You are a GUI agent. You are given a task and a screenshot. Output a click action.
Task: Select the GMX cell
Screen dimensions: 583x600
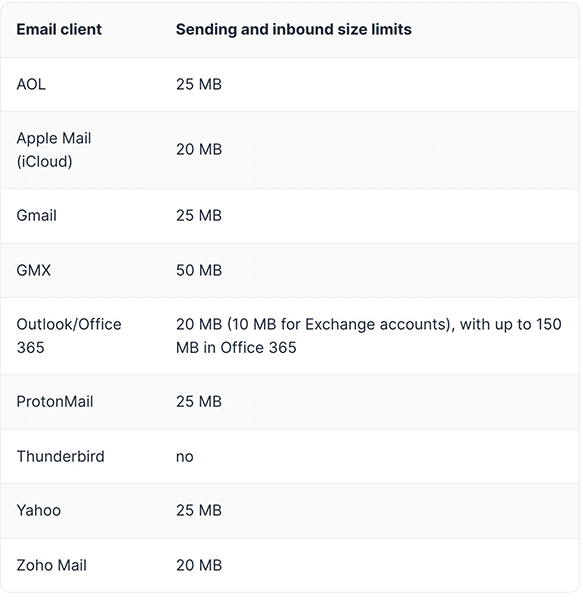coord(33,270)
